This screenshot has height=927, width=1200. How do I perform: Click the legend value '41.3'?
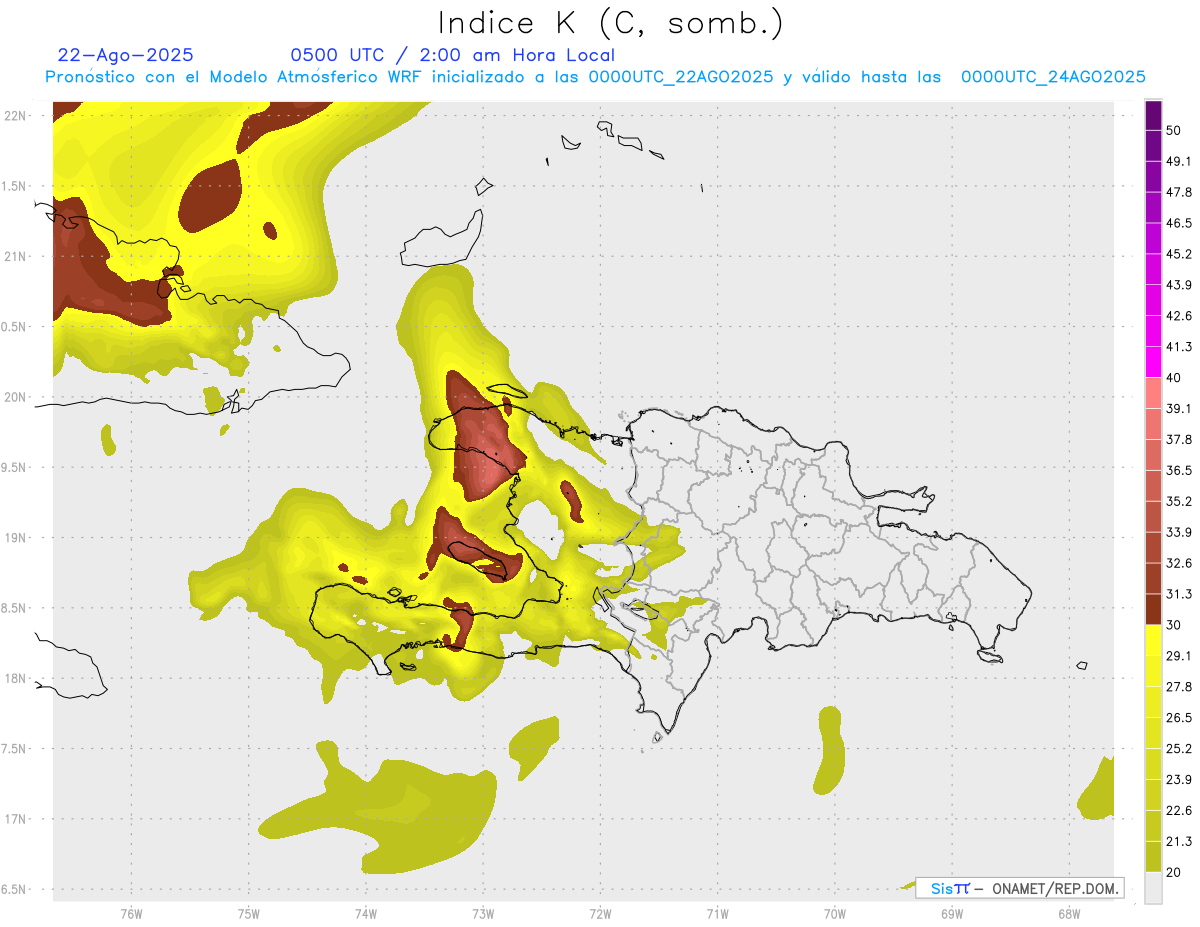coord(1179,347)
